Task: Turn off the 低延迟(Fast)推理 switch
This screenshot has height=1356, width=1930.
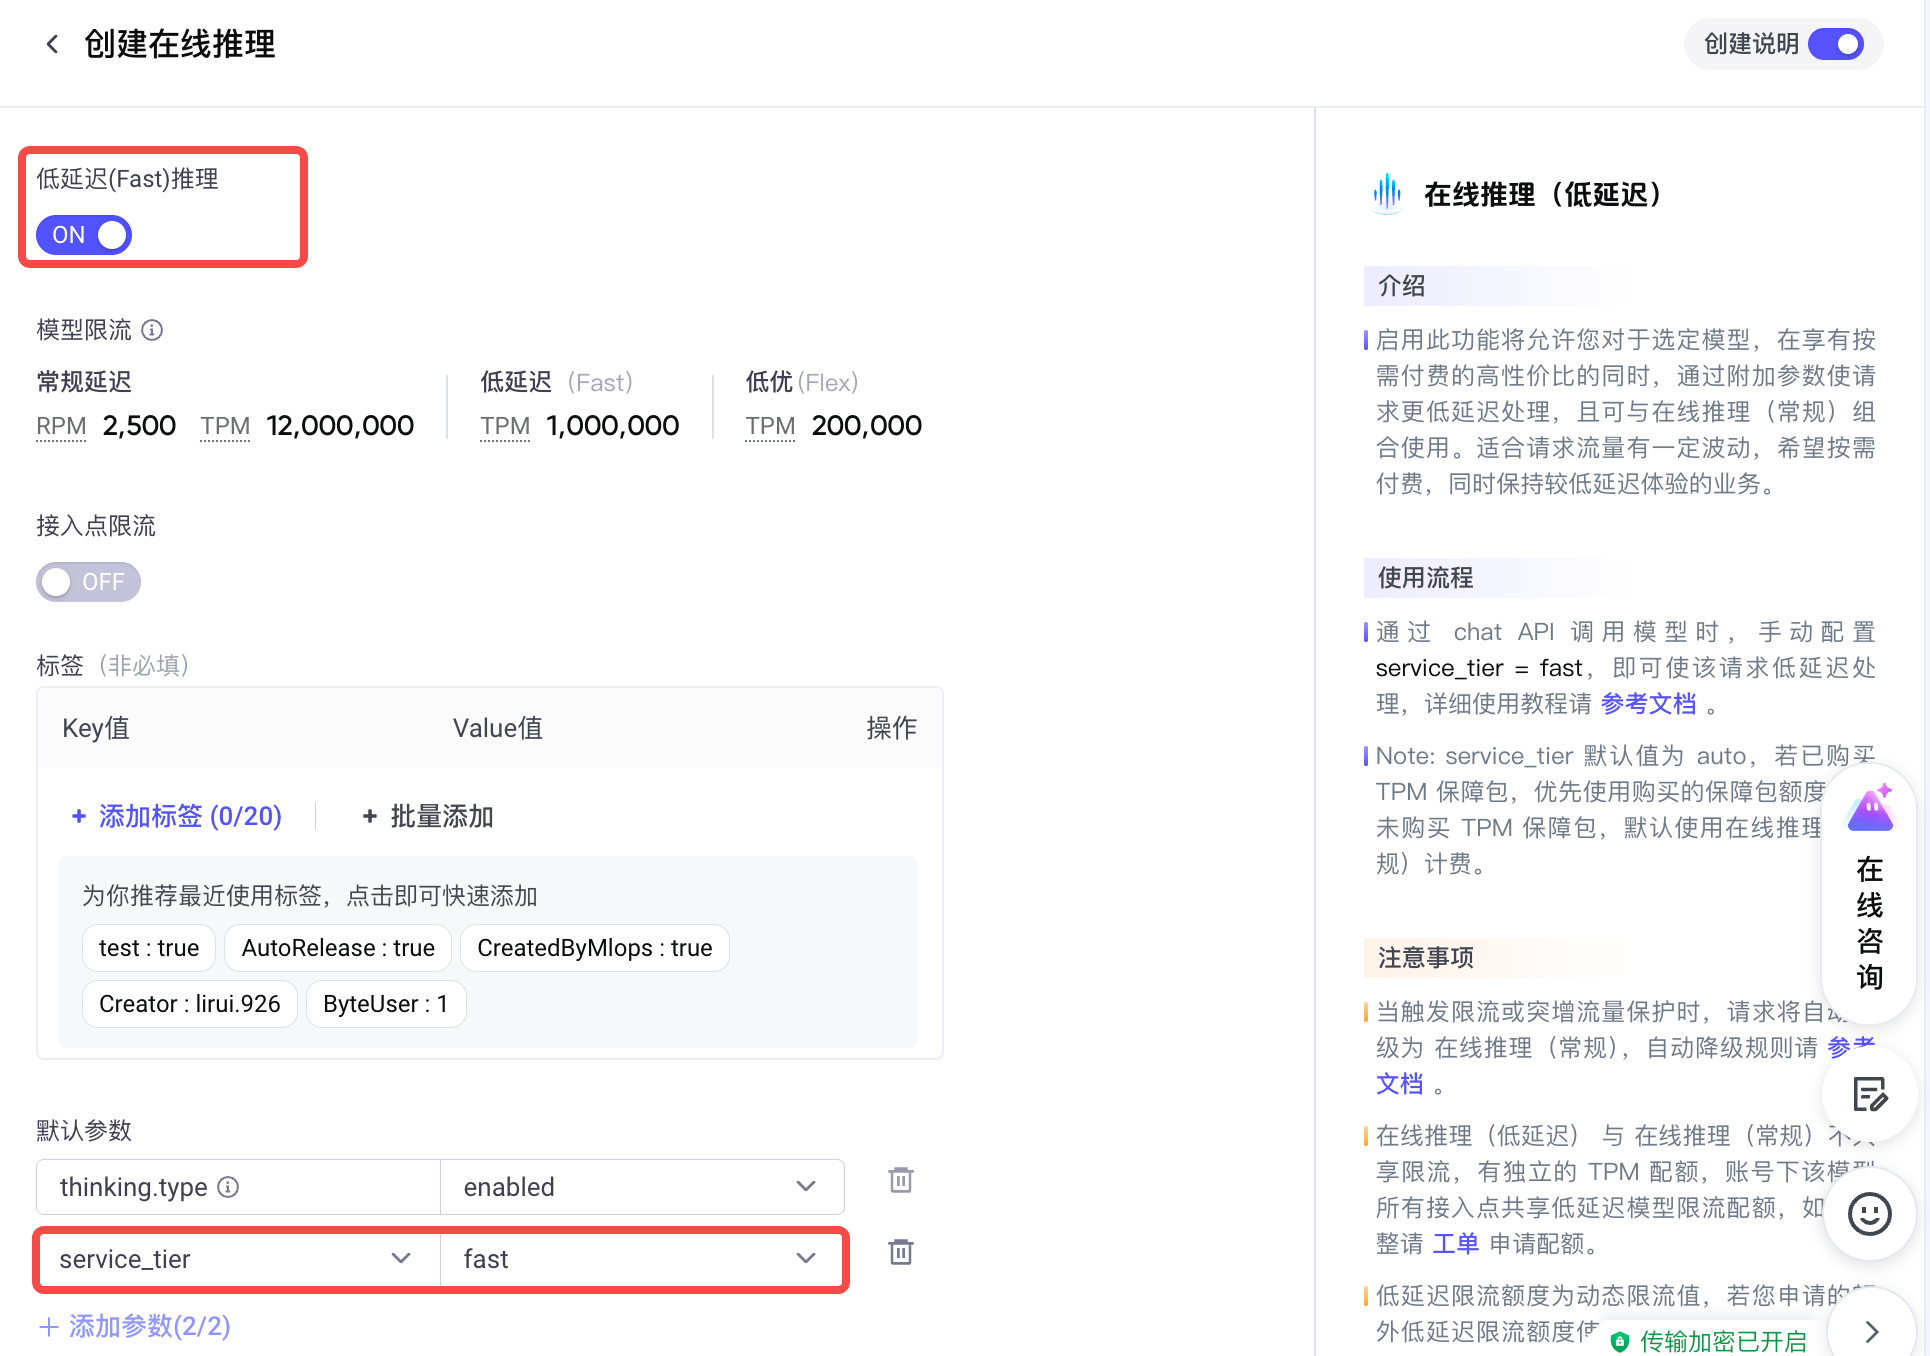Action: click(x=84, y=235)
